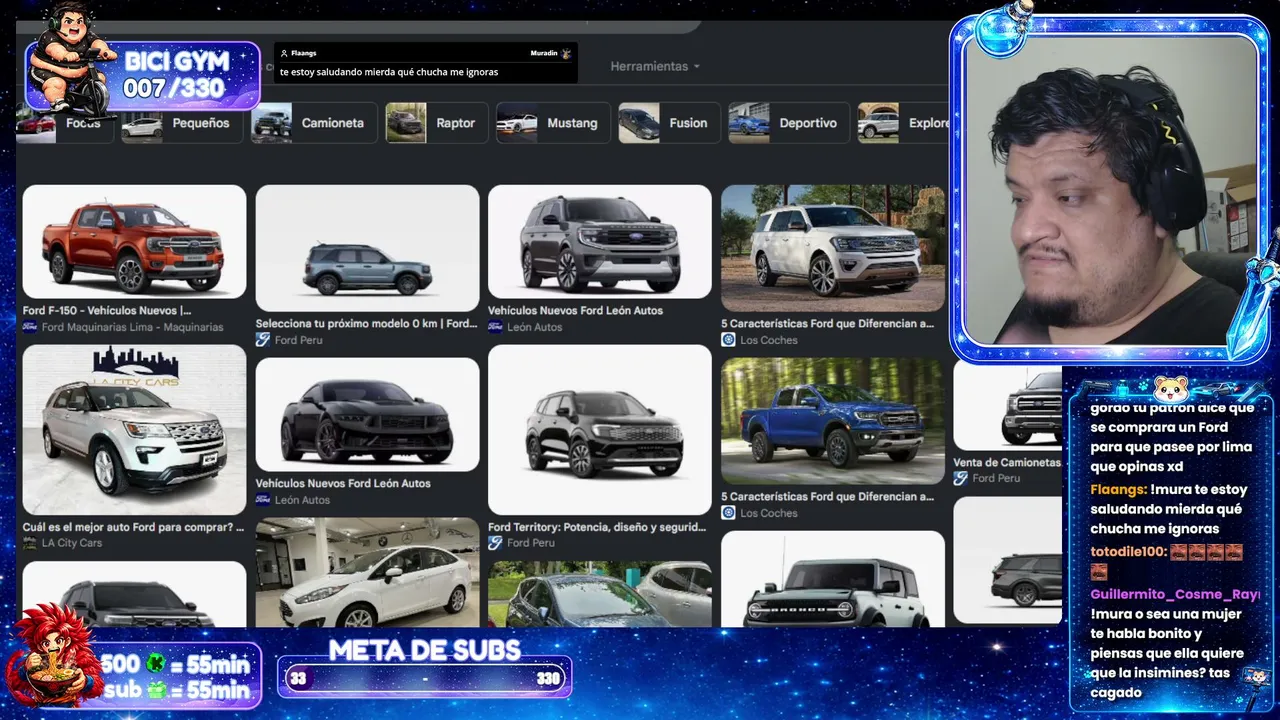The height and width of the screenshot is (720, 1280).
Task: Click the totodile100 username in chat
Action: 1128,551
